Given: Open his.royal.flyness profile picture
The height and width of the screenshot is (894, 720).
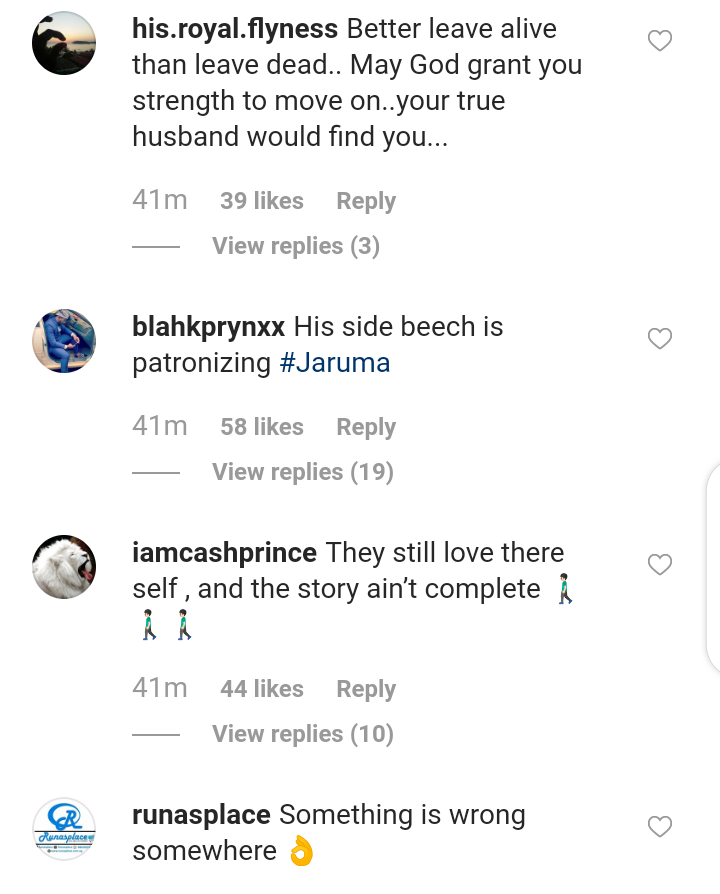Looking at the screenshot, I should coord(64,43).
